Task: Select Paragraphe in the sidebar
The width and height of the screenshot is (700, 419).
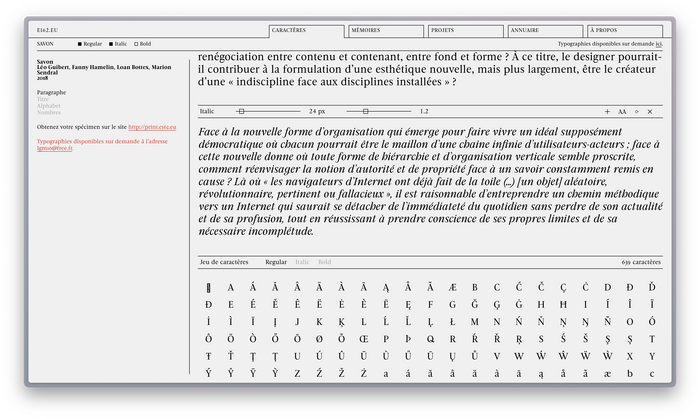Action: (51, 92)
